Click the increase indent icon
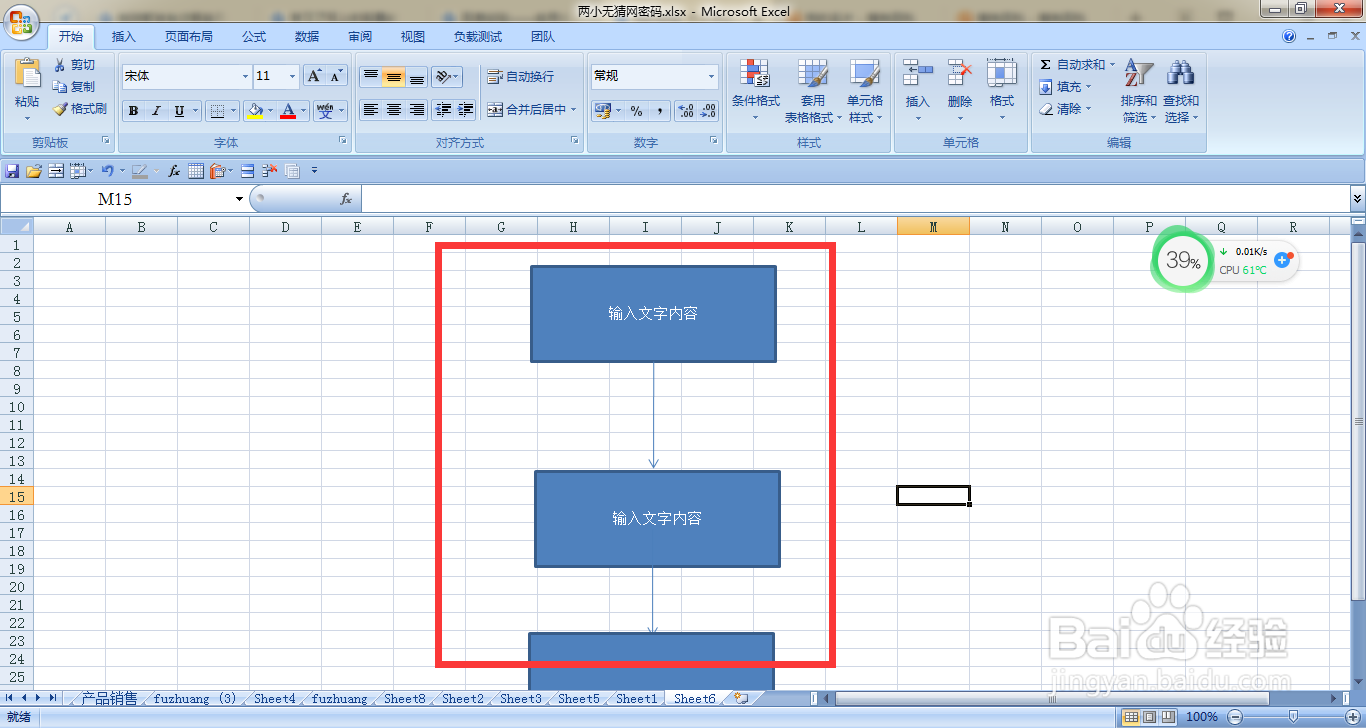The image size is (1366, 728). coord(466,110)
